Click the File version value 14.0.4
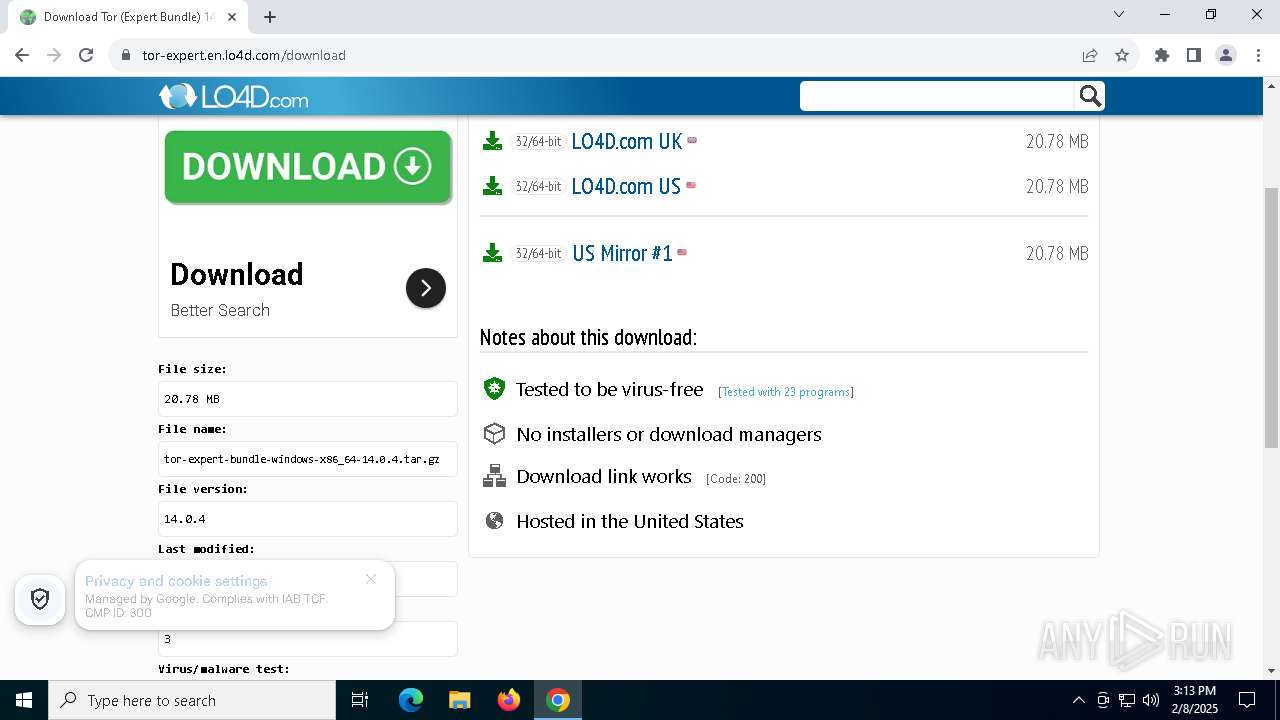The height and width of the screenshot is (720, 1280). 308,519
